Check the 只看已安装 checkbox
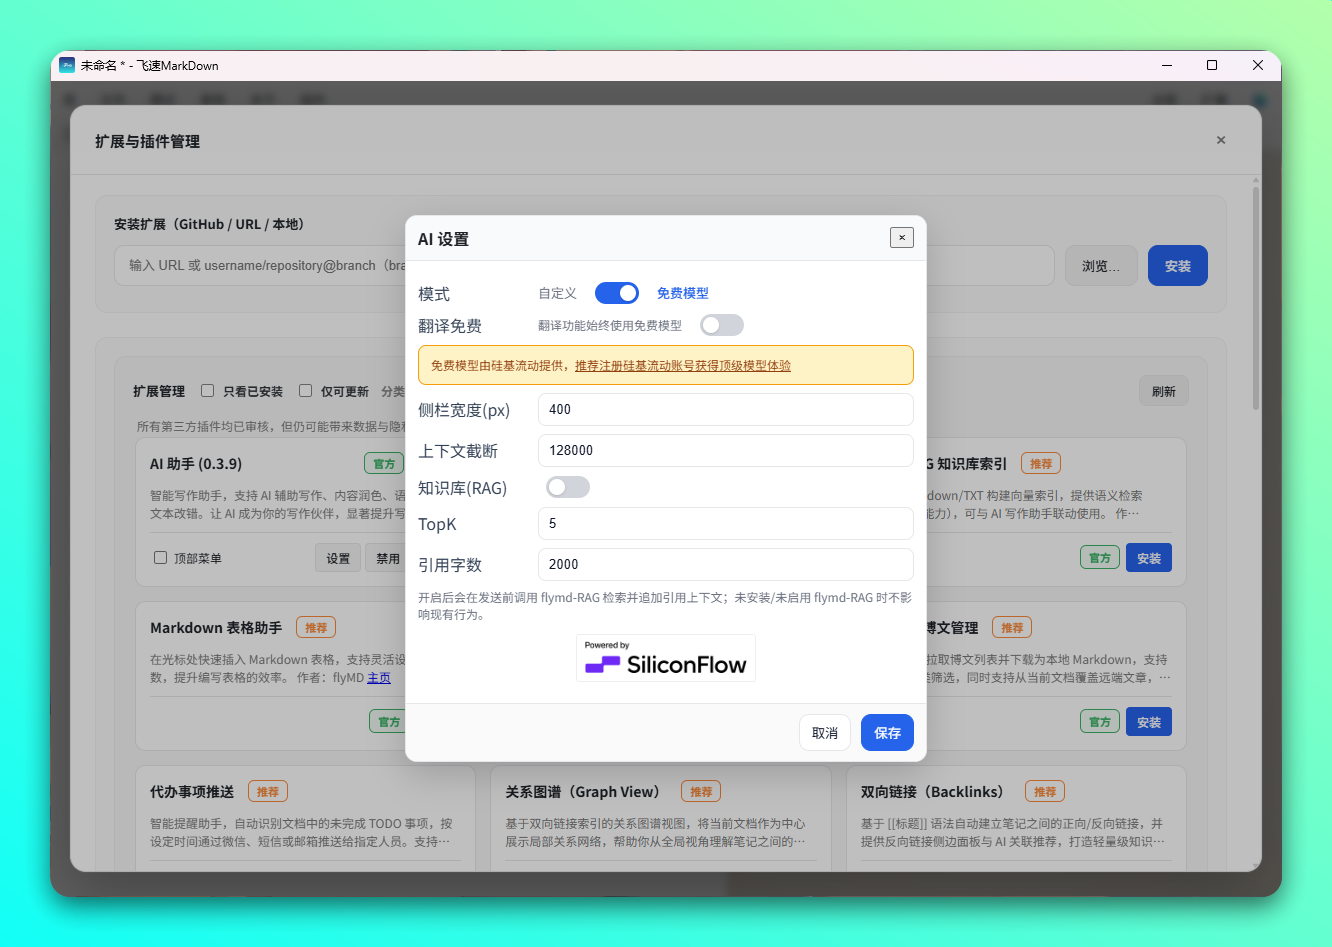 [x=208, y=391]
